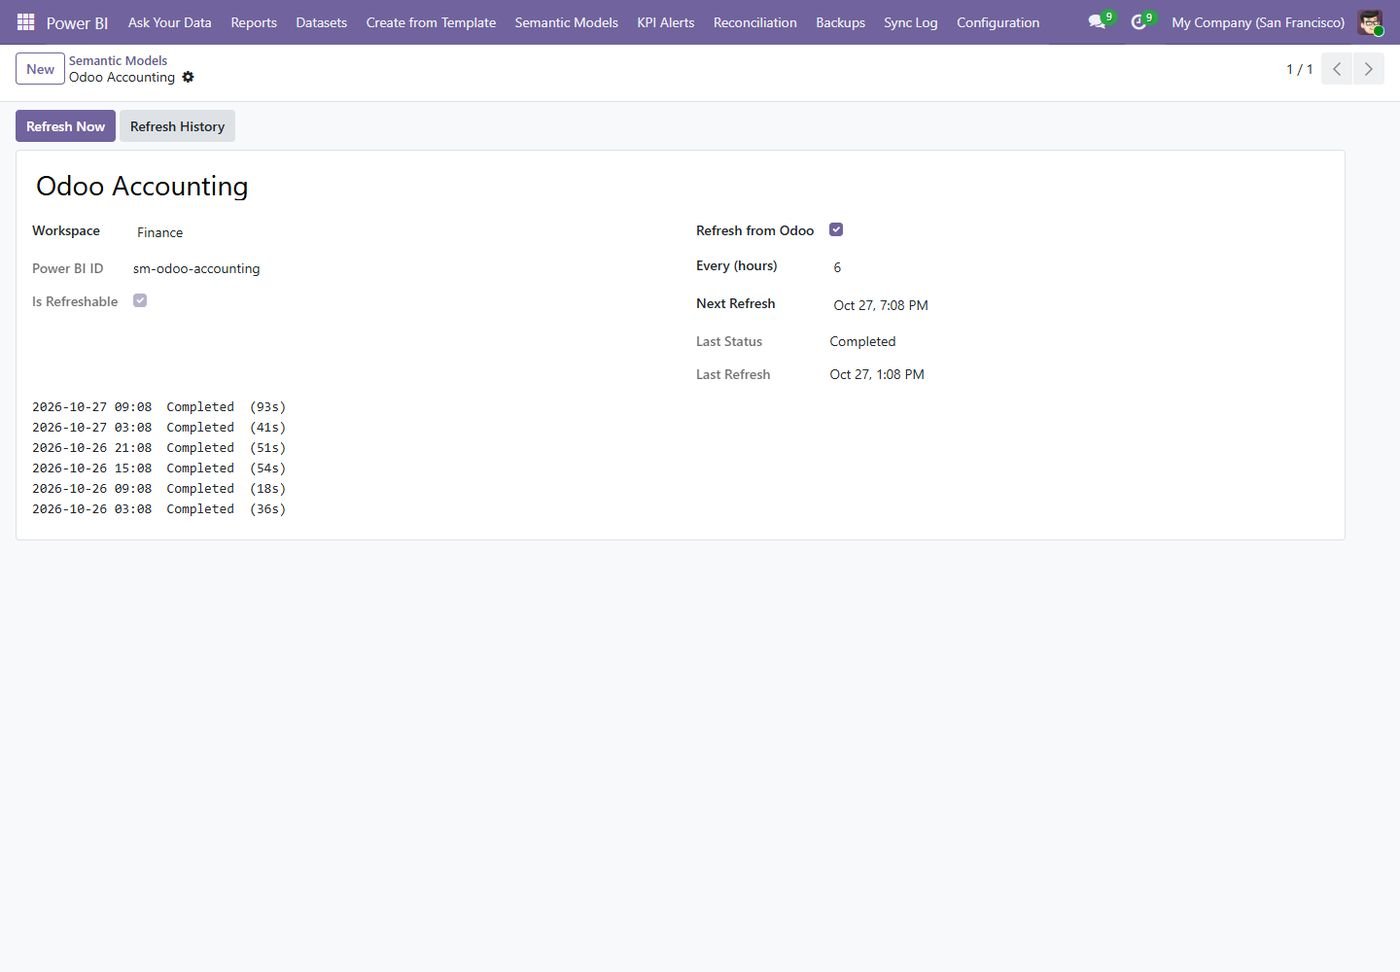Click the New button
This screenshot has width=1400, height=972.
[x=40, y=69]
